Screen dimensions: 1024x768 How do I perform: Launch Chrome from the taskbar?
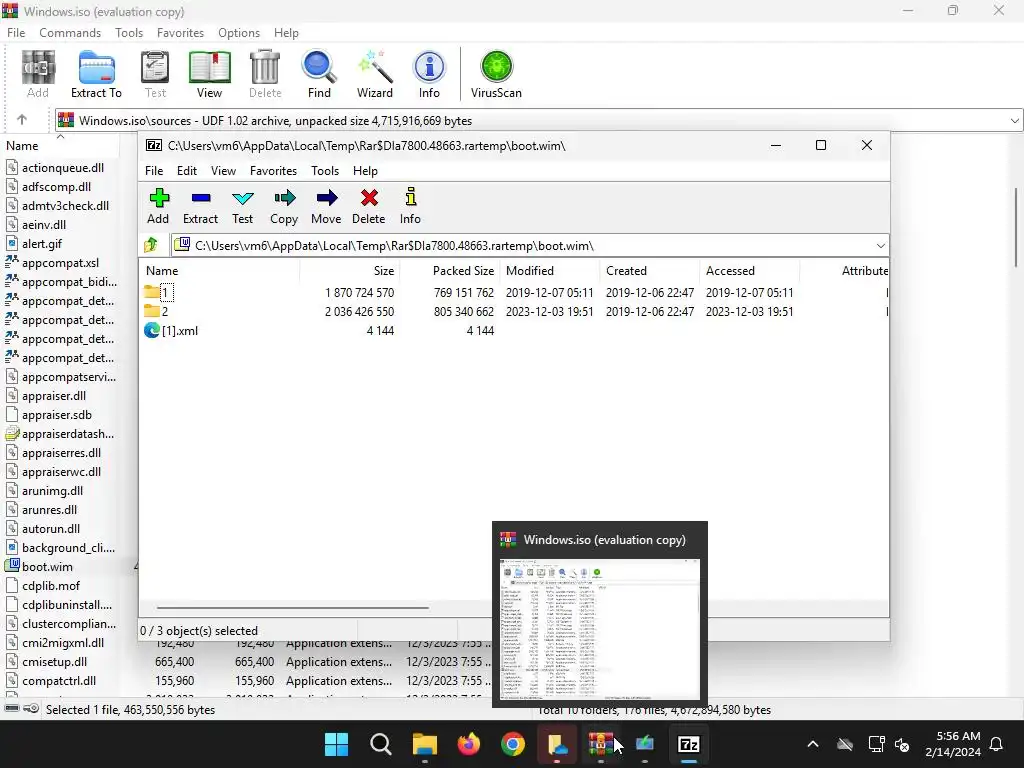click(513, 744)
